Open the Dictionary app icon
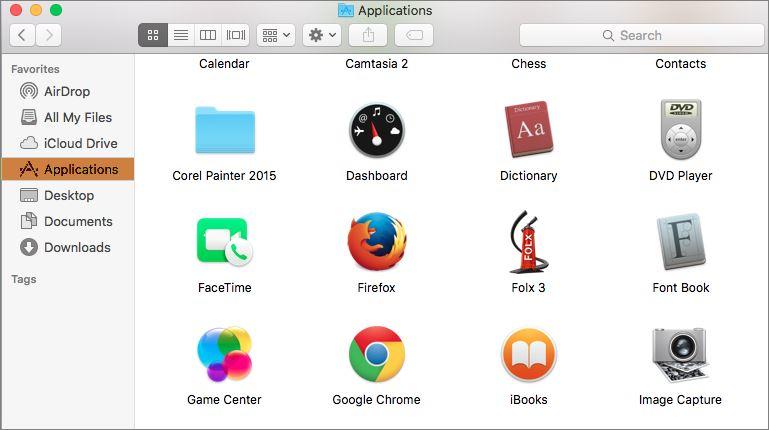The image size is (769, 430). coord(529,129)
